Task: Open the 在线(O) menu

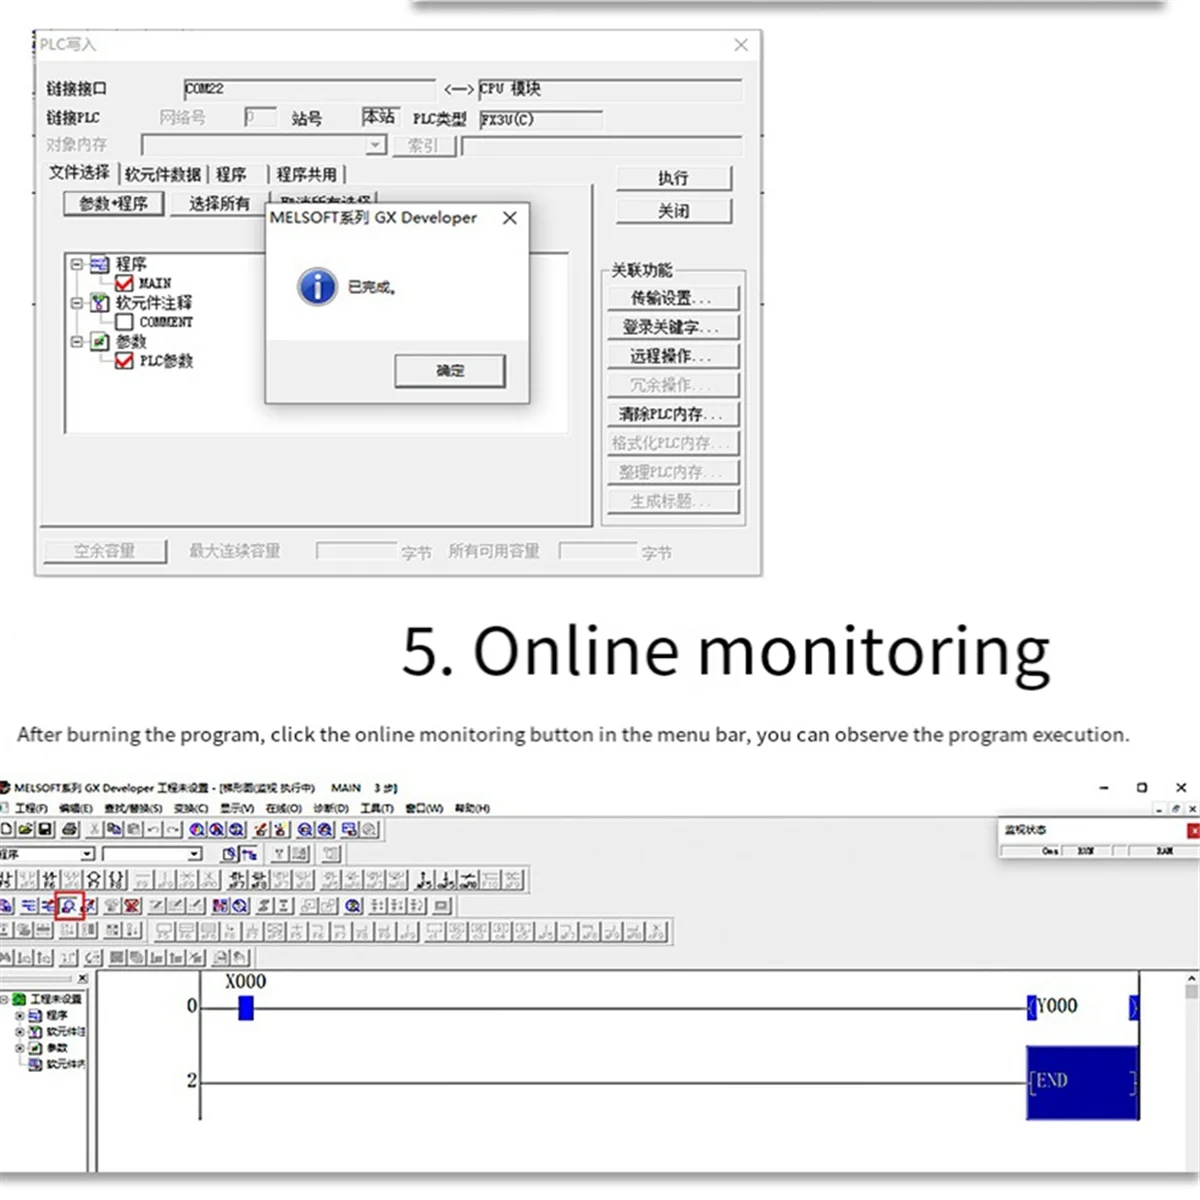Action: coord(283,808)
